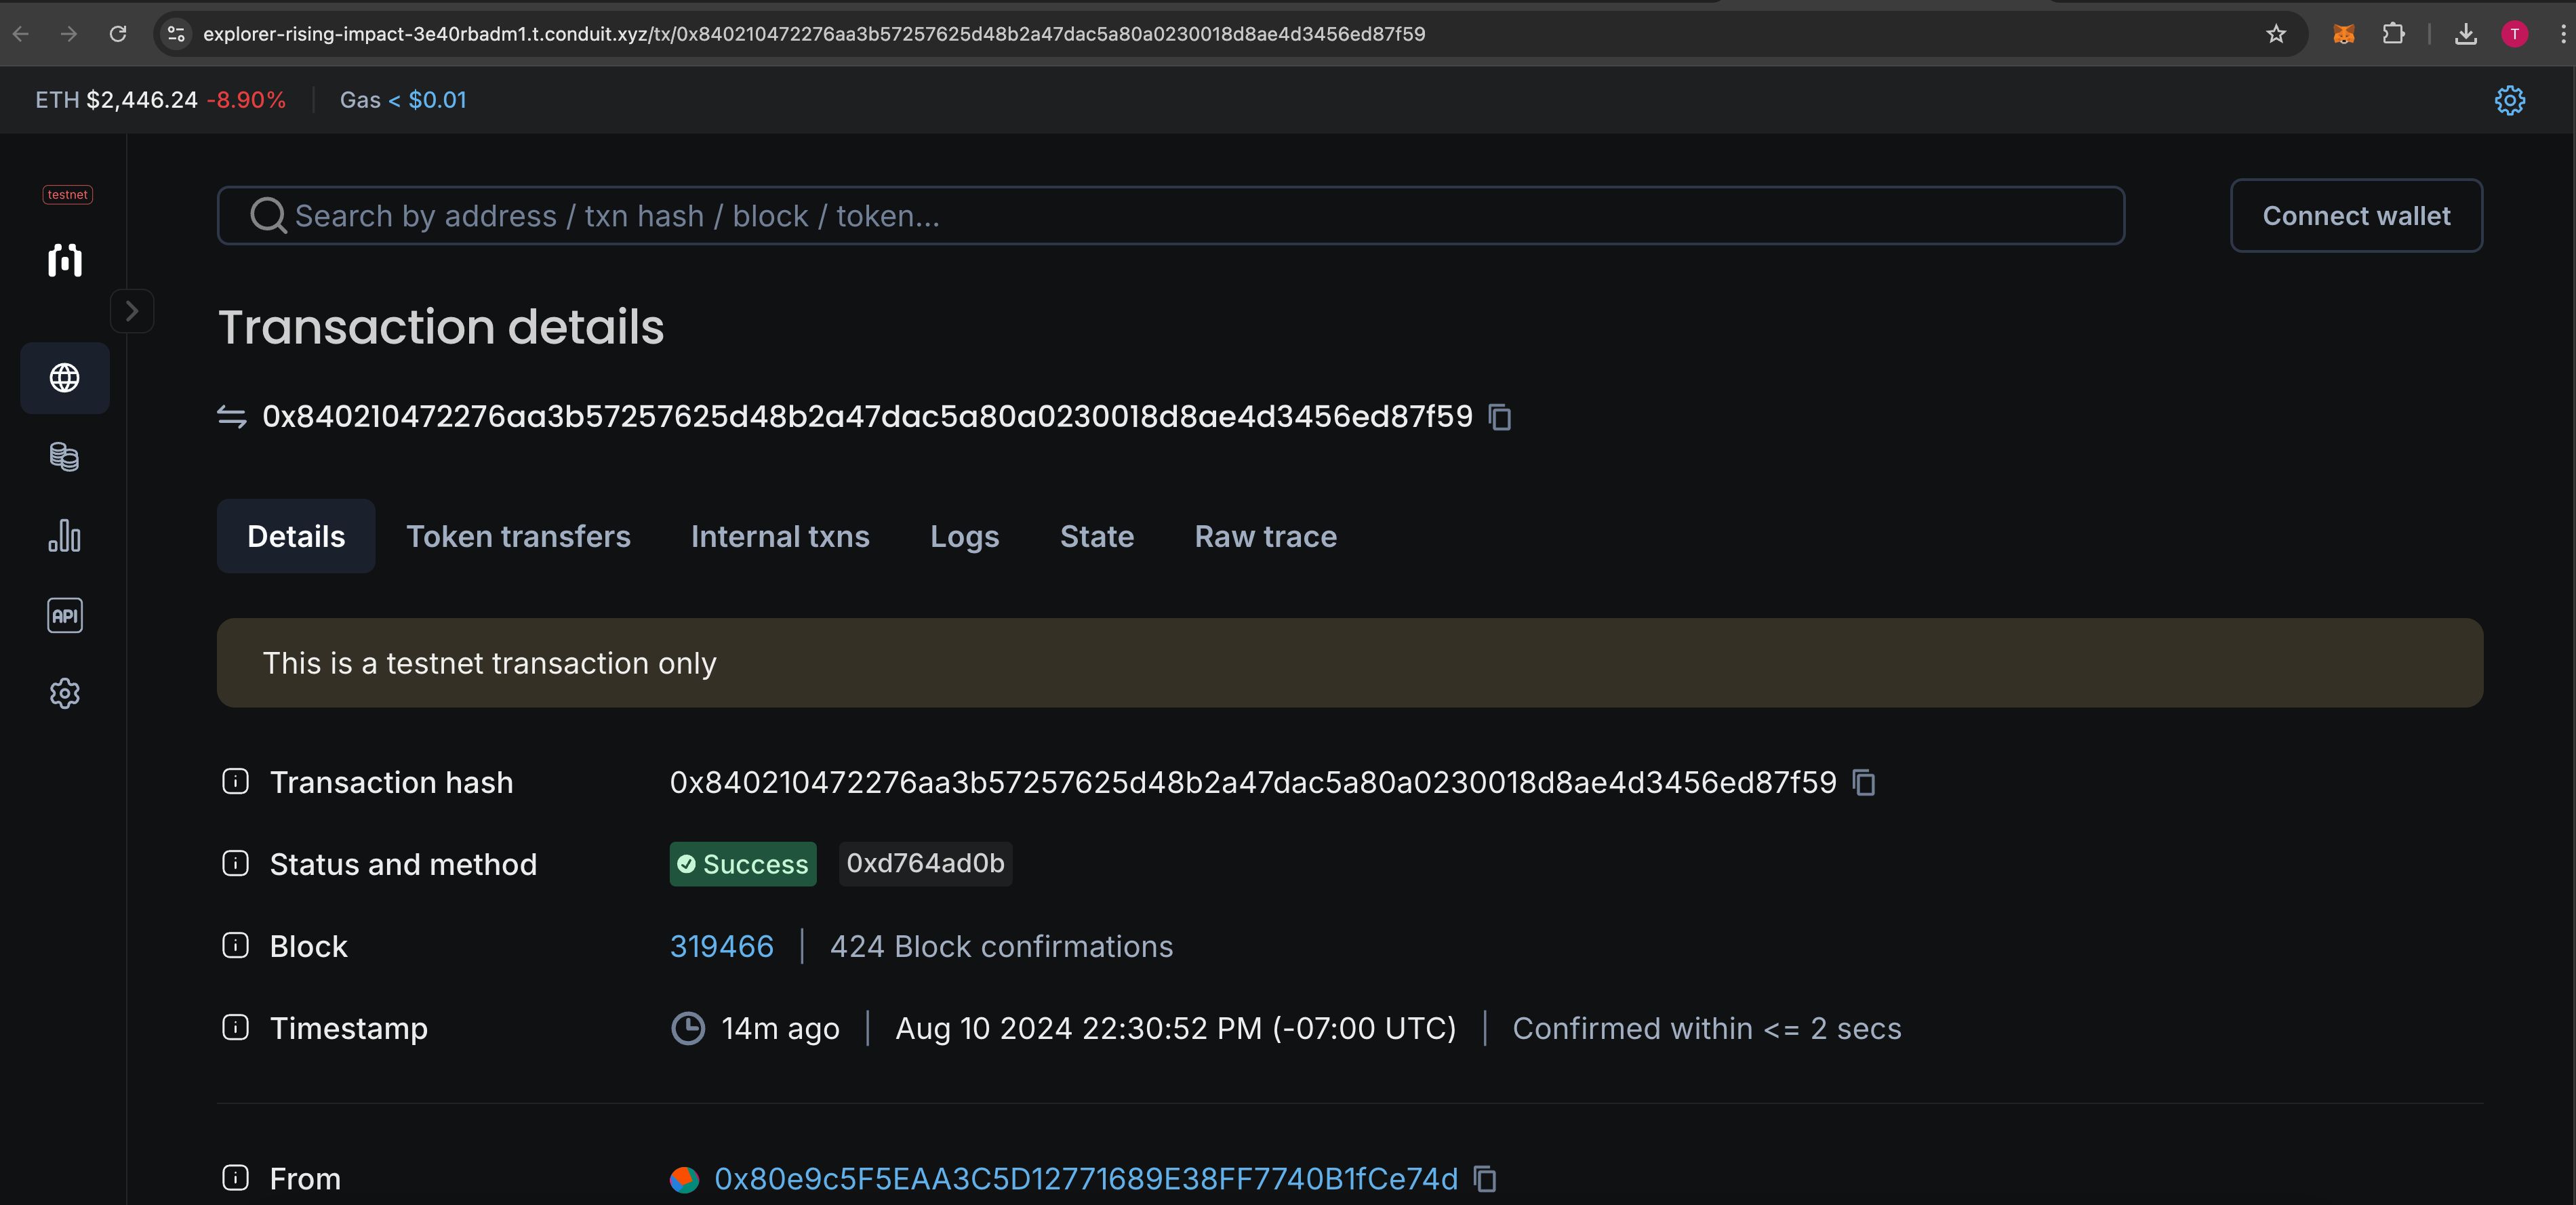
Task: Click block number 319466 link
Action: point(723,945)
